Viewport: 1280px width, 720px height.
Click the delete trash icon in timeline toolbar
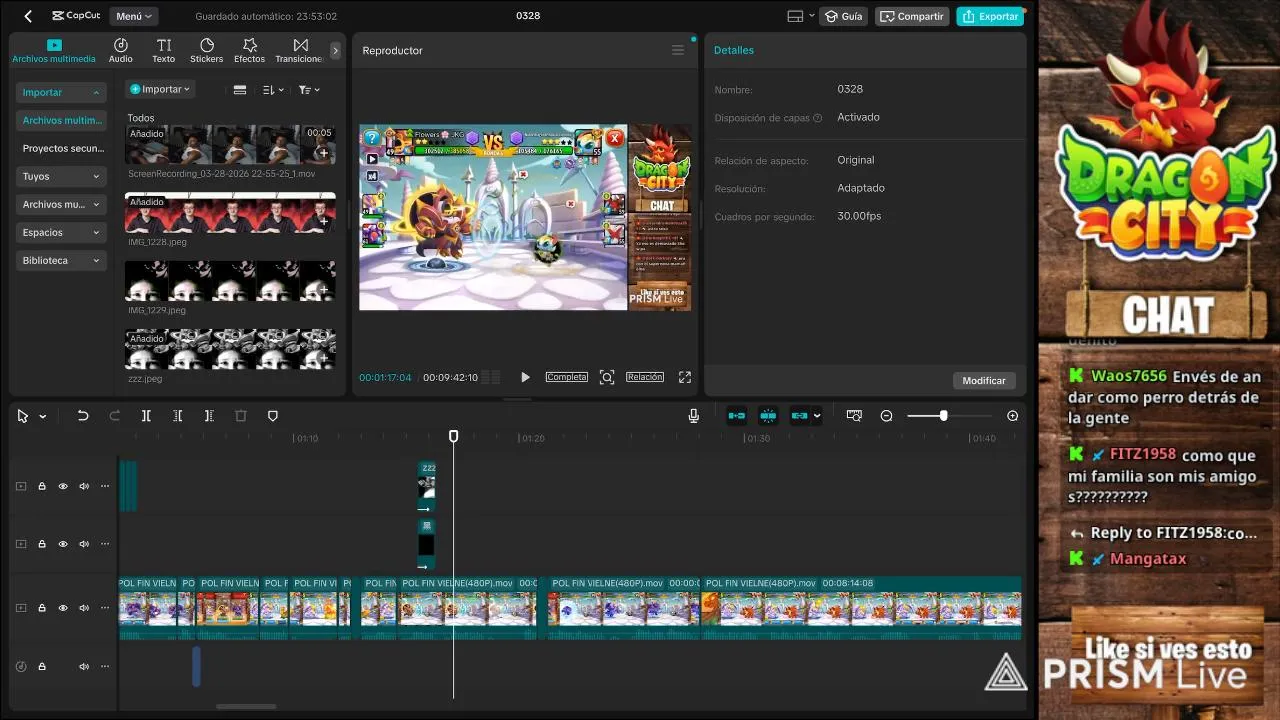tap(241, 416)
